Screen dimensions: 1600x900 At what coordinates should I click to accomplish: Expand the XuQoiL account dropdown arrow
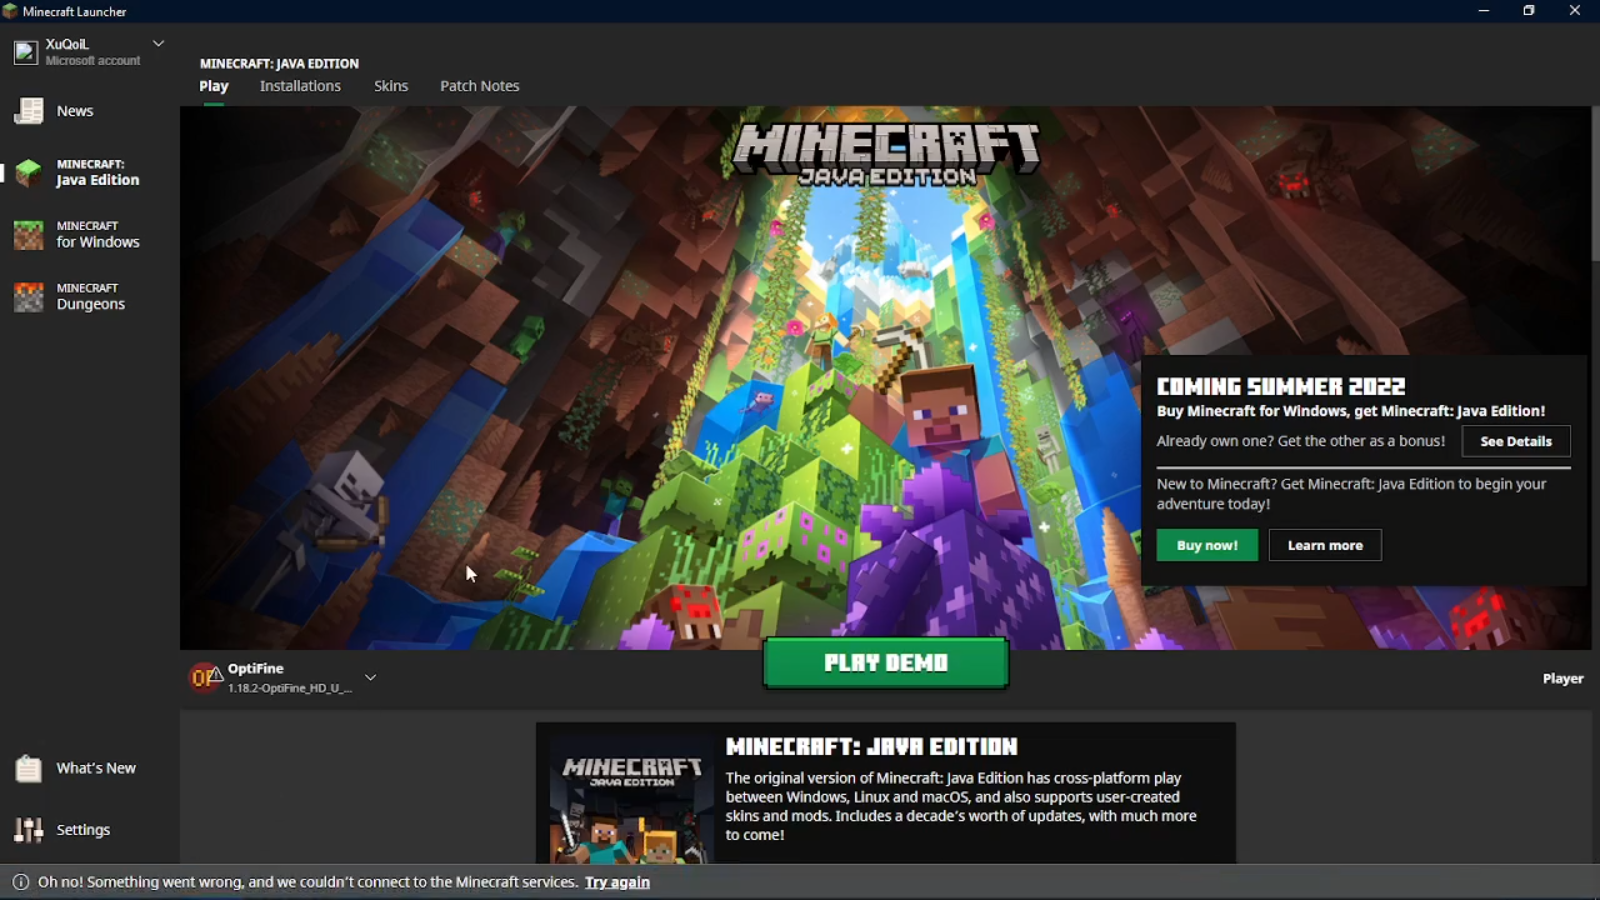tap(158, 44)
